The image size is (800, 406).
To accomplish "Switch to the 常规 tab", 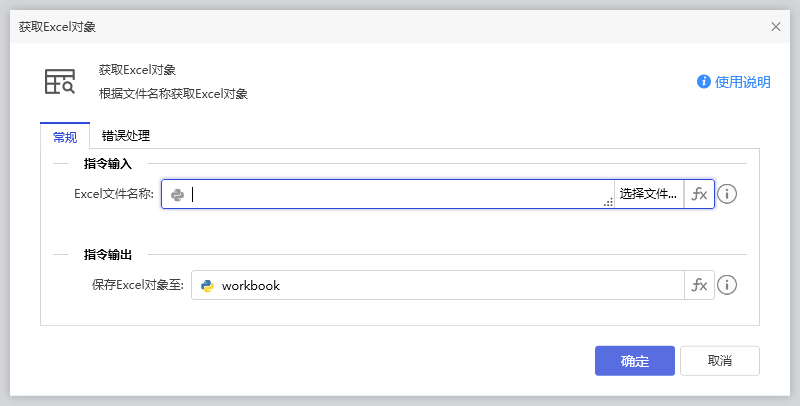I will click(65, 136).
